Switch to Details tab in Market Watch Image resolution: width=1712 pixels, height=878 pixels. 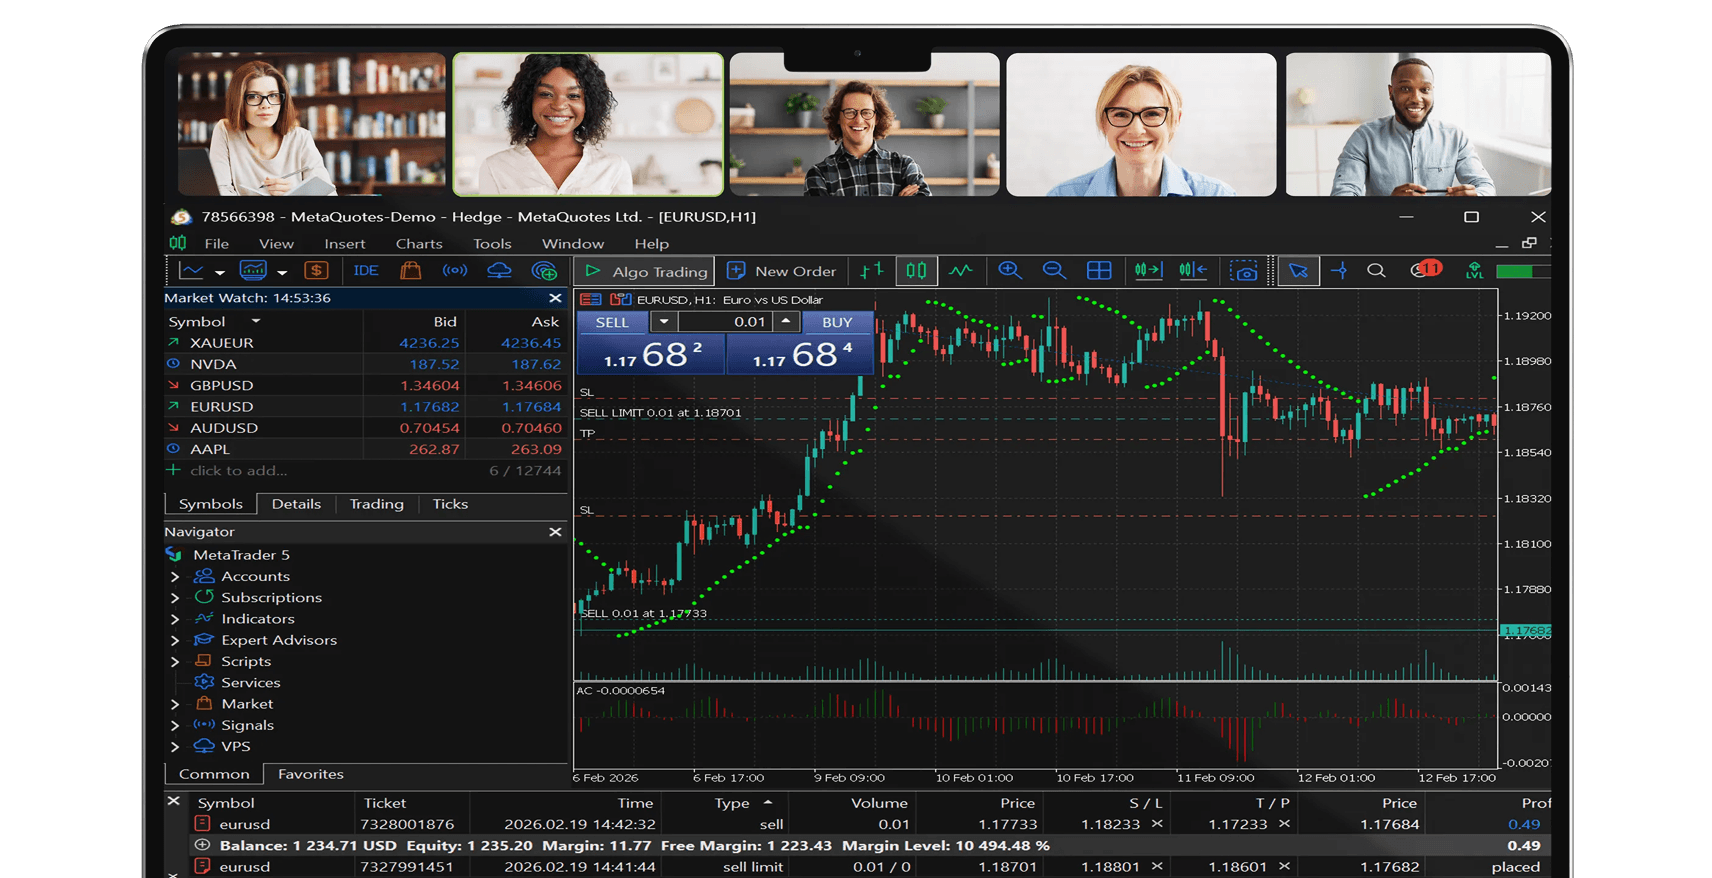296,504
